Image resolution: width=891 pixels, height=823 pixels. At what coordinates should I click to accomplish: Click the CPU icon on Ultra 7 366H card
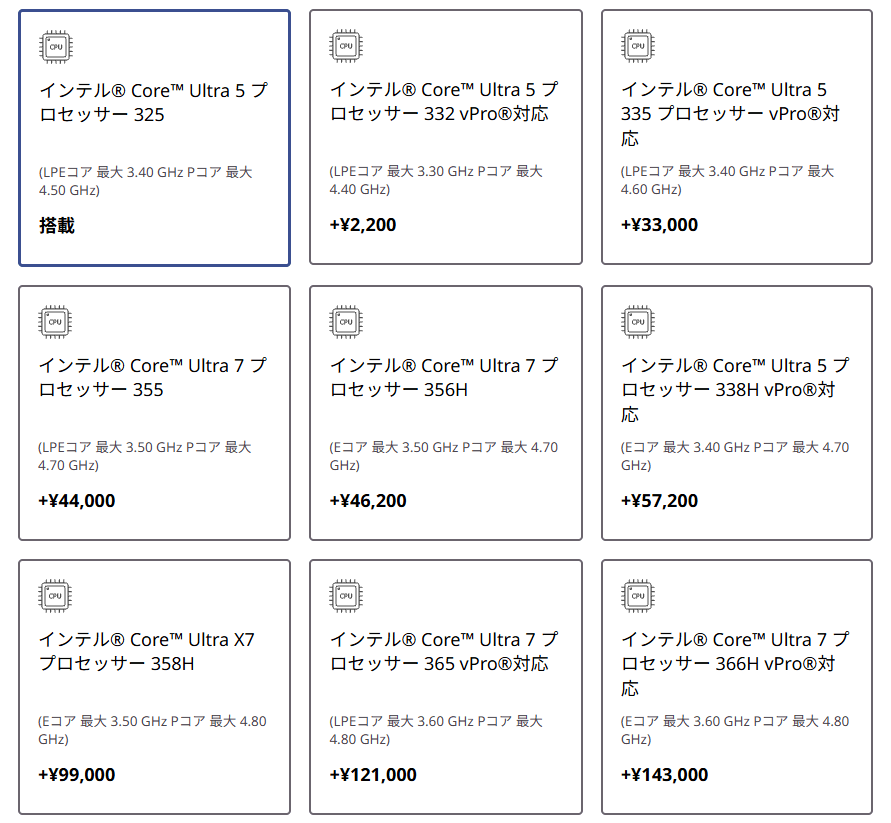[638, 595]
